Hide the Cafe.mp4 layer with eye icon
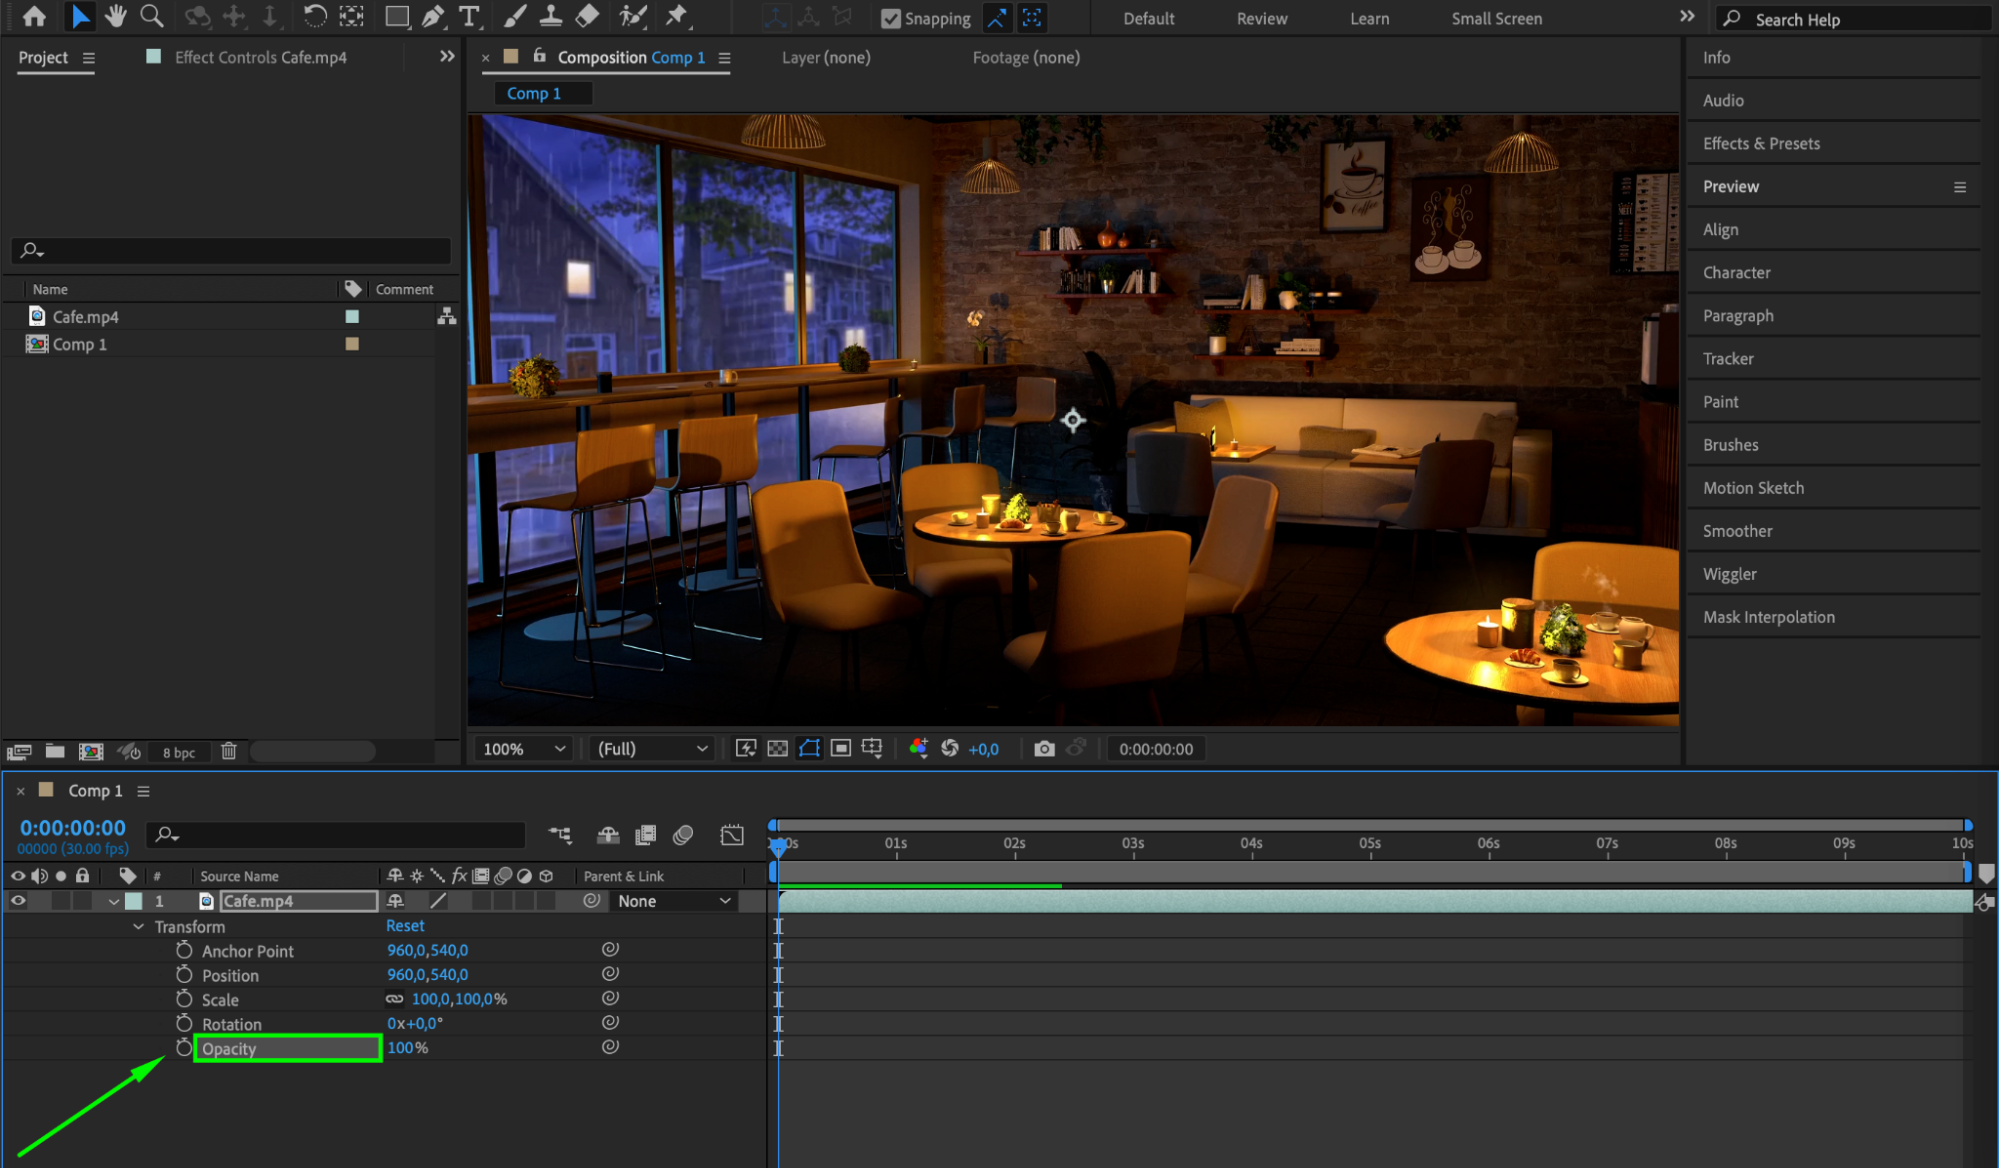 pos(18,901)
